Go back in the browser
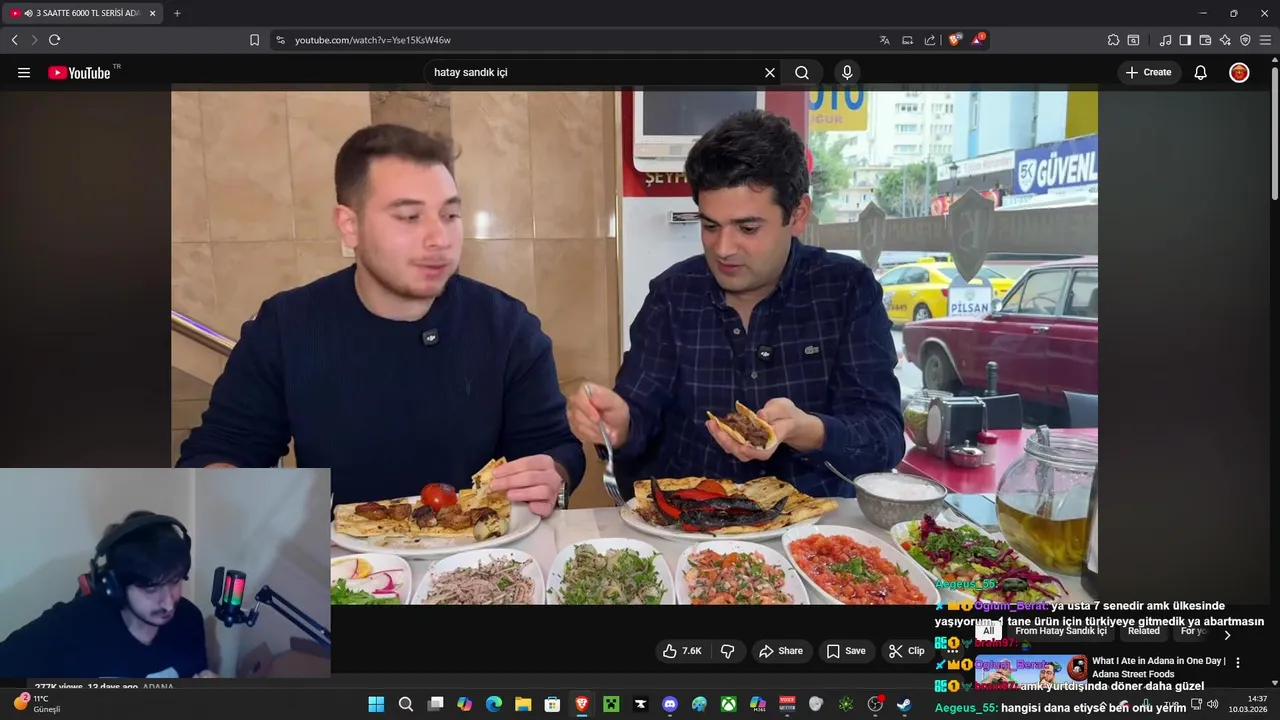This screenshot has width=1280, height=720. point(14,40)
